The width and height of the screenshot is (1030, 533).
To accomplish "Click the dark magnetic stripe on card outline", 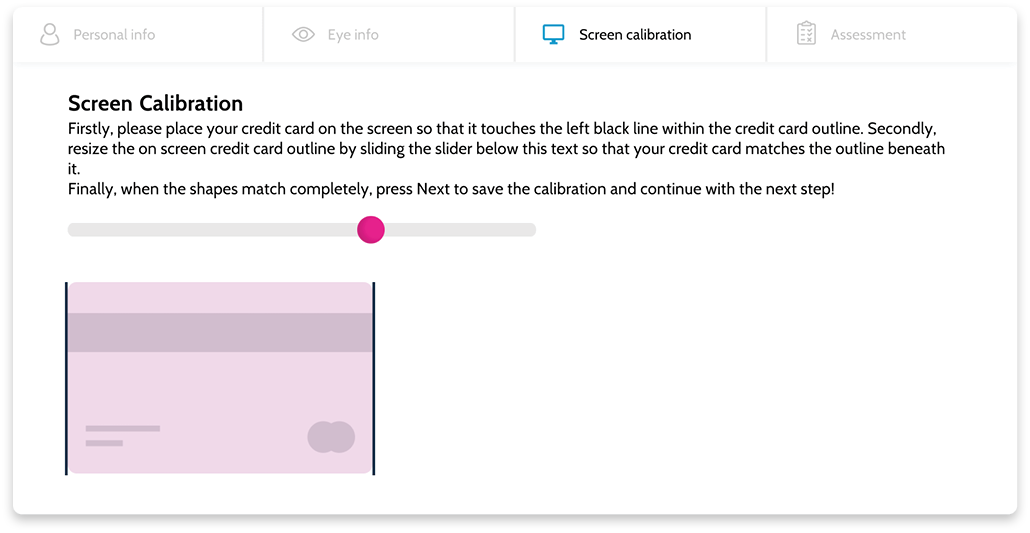I will pos(220,333).
